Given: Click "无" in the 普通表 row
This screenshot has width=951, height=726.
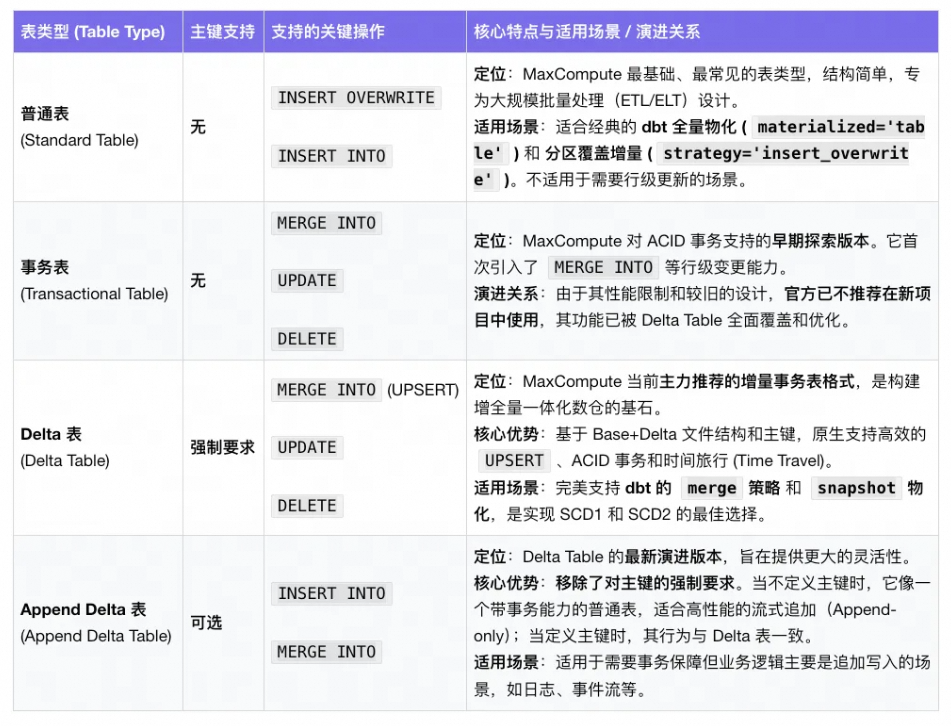Looking at the screenshot, I should coord(198,127).
